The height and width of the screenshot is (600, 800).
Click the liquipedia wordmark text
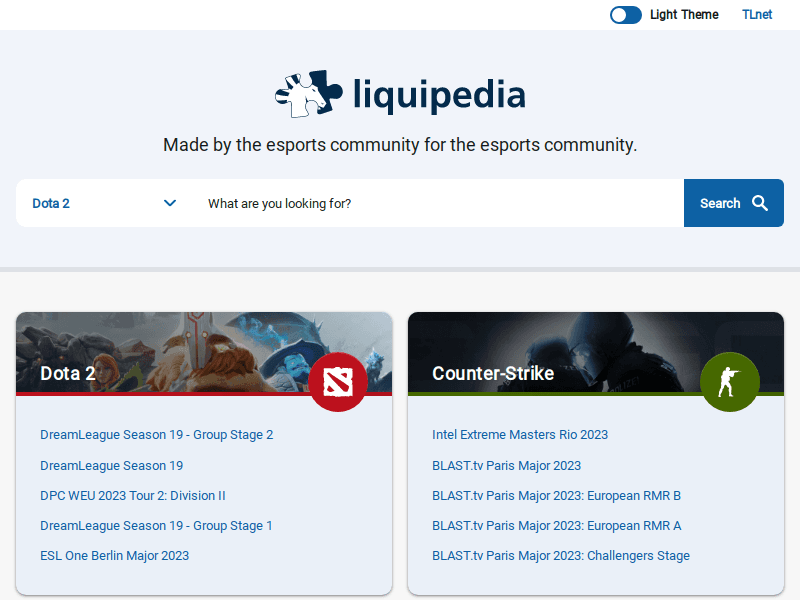tap(439, 95)
